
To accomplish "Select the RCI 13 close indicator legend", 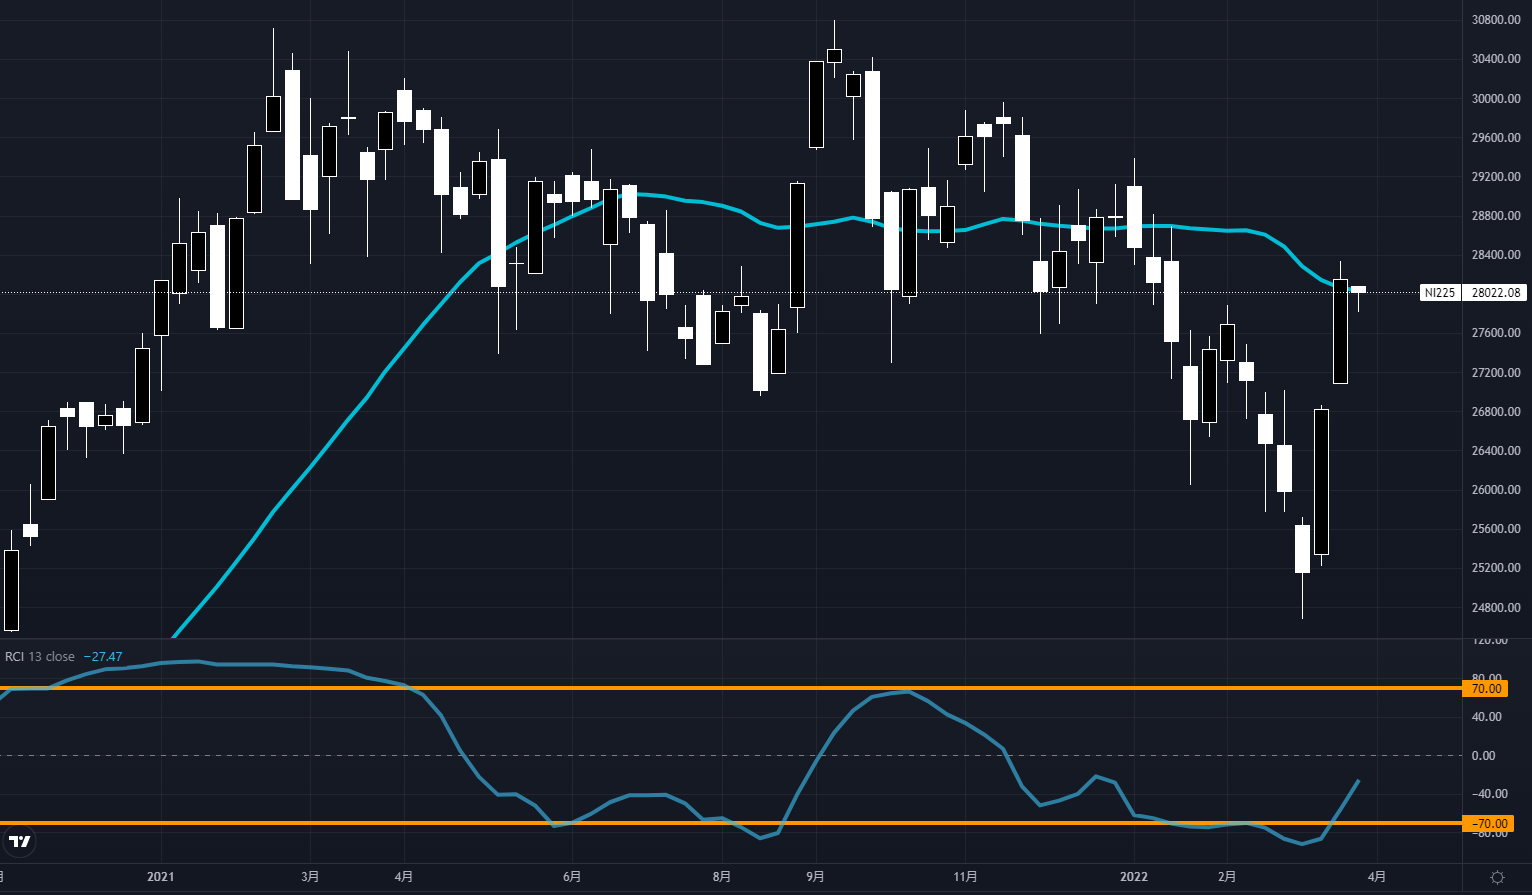I will click(40, 657).
